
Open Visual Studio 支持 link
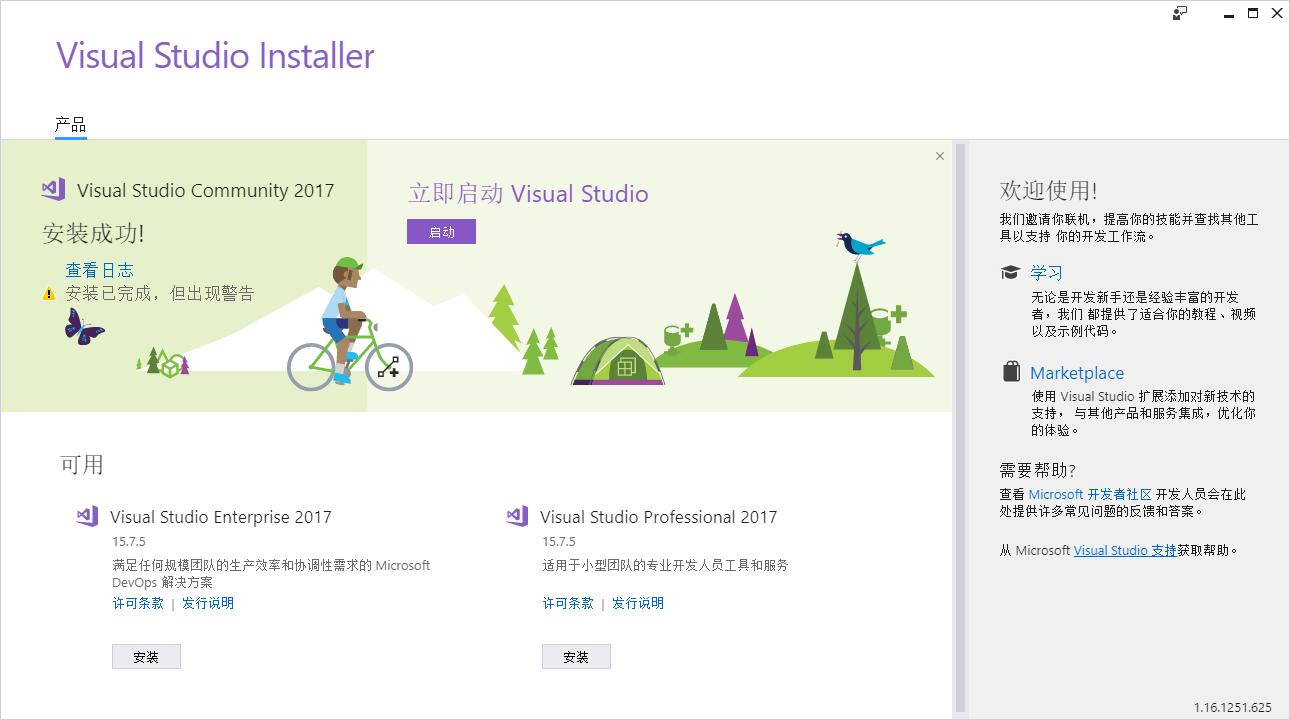pyautogui.click(x=1125, y=550)
